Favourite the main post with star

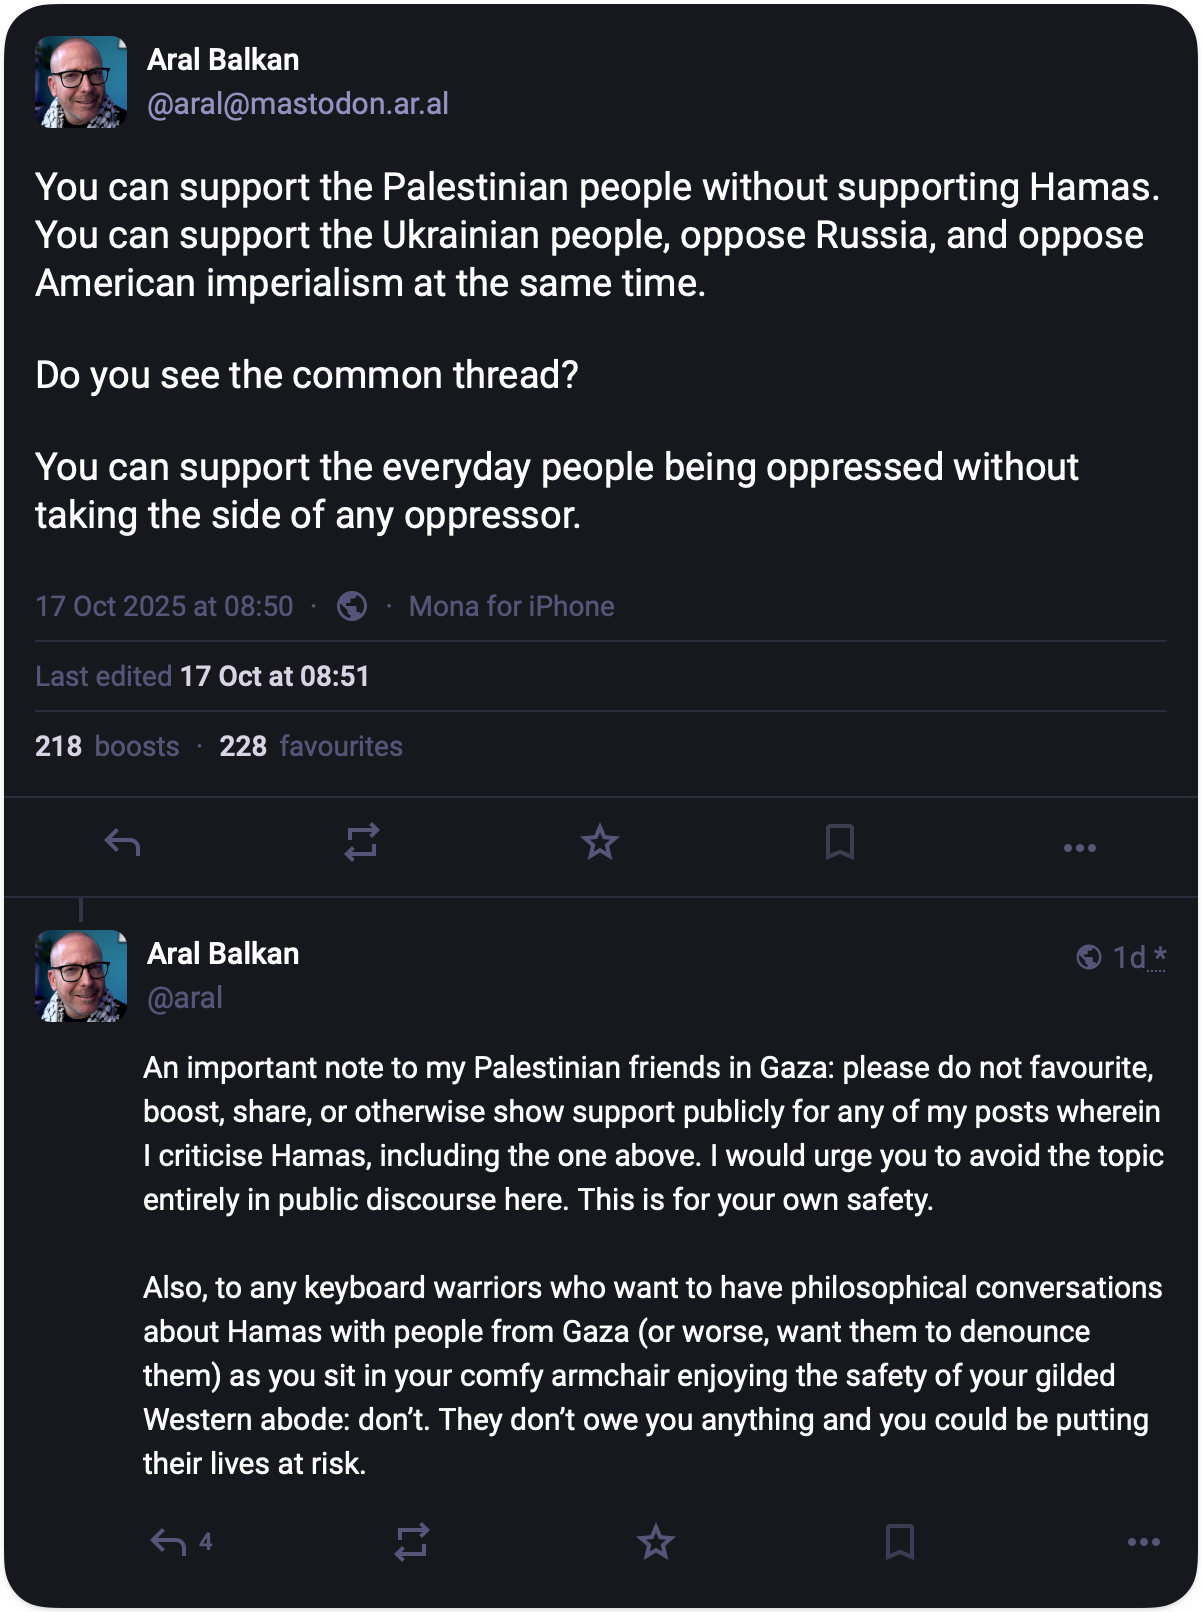point(600,843)
